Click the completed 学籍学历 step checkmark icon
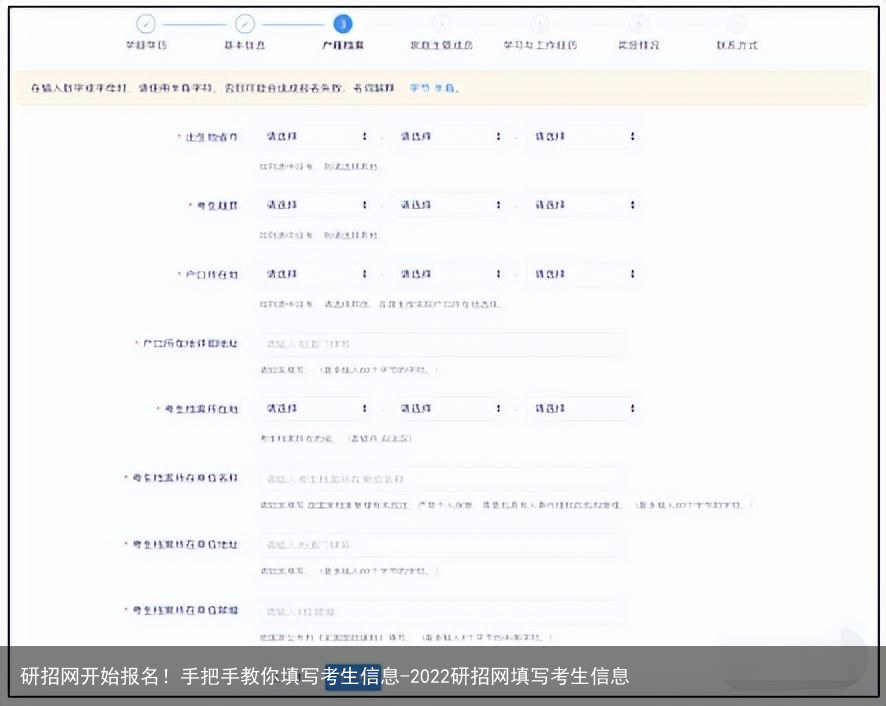Image resolution: width=886 pixels, height=706 pixels. pyautogui.click(x=146, y=23)
